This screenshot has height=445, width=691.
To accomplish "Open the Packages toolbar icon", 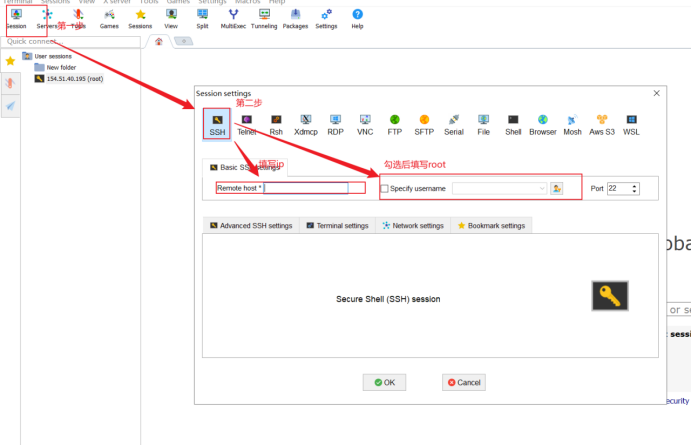I will coord(295,18).
